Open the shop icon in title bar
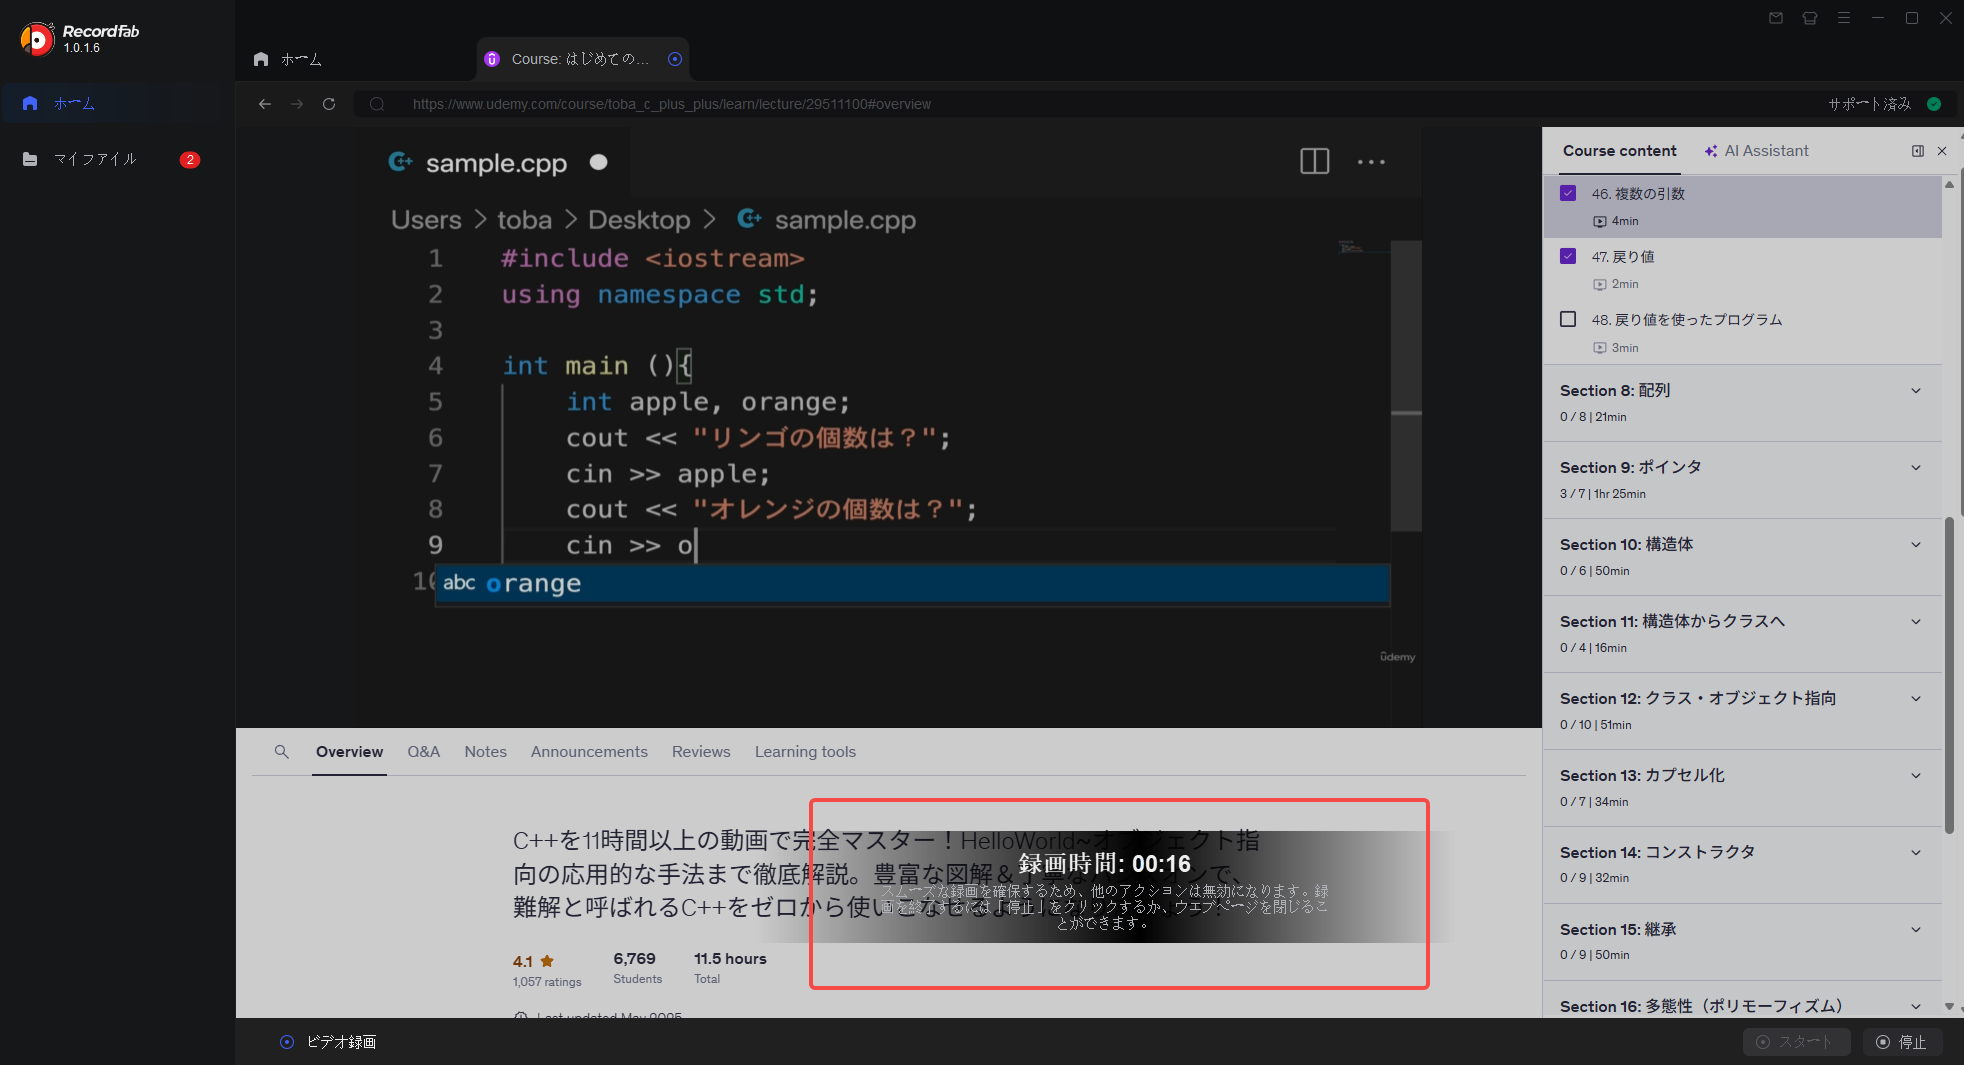This screenshot has width=1964, height=1065. [x=1810, y=18]
